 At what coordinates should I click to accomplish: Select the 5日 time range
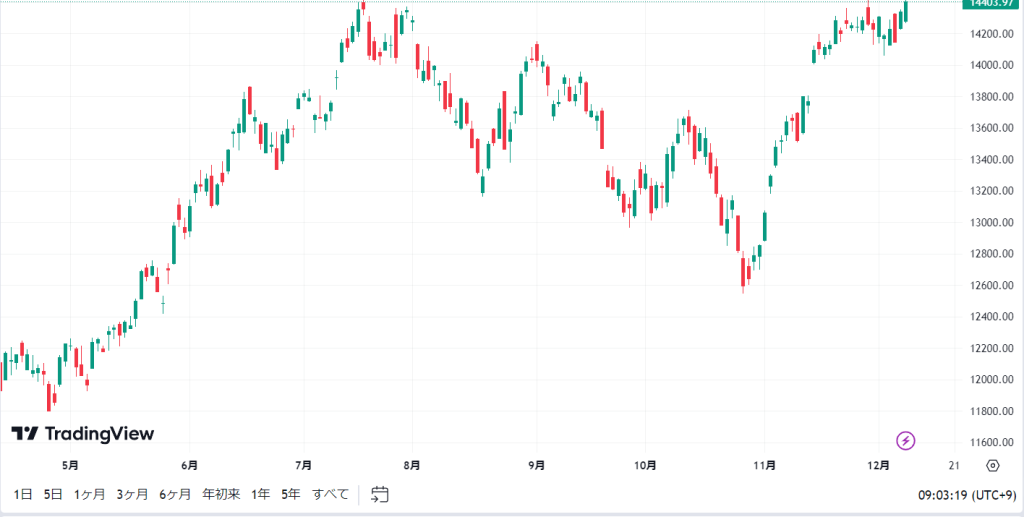pos(53,494)
